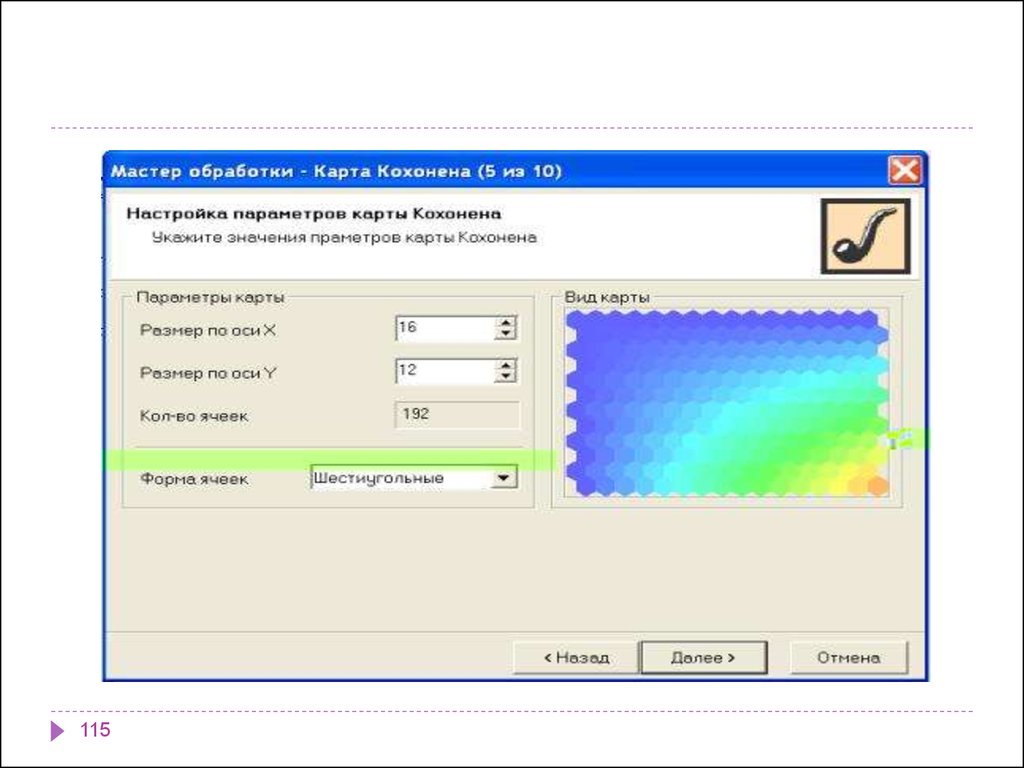1024x768 pixels.
Task: Click the slide page number 115
Action: pyautogui.click(x=95, y=731)
